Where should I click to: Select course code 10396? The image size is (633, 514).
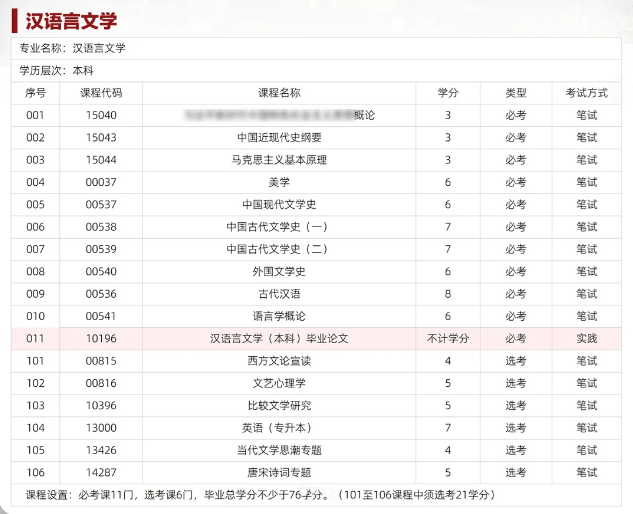pyautogui.click(x=101, y=405)
